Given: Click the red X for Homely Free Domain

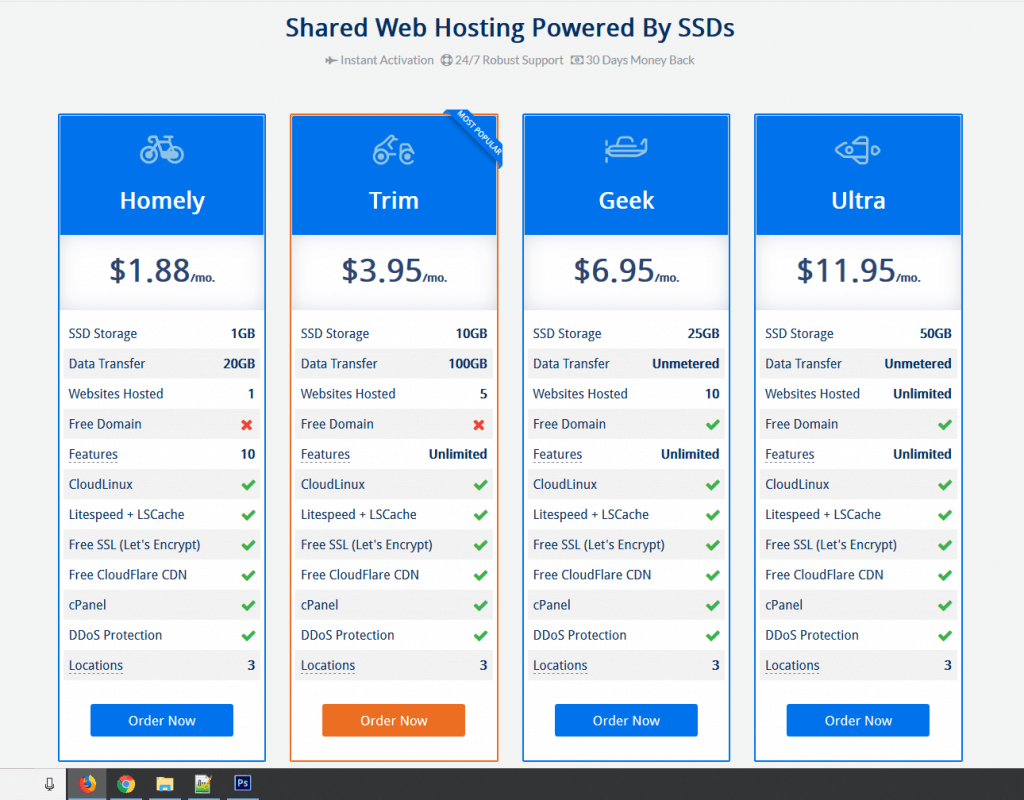Looking at the screenshot, I should tap(247, 425).
